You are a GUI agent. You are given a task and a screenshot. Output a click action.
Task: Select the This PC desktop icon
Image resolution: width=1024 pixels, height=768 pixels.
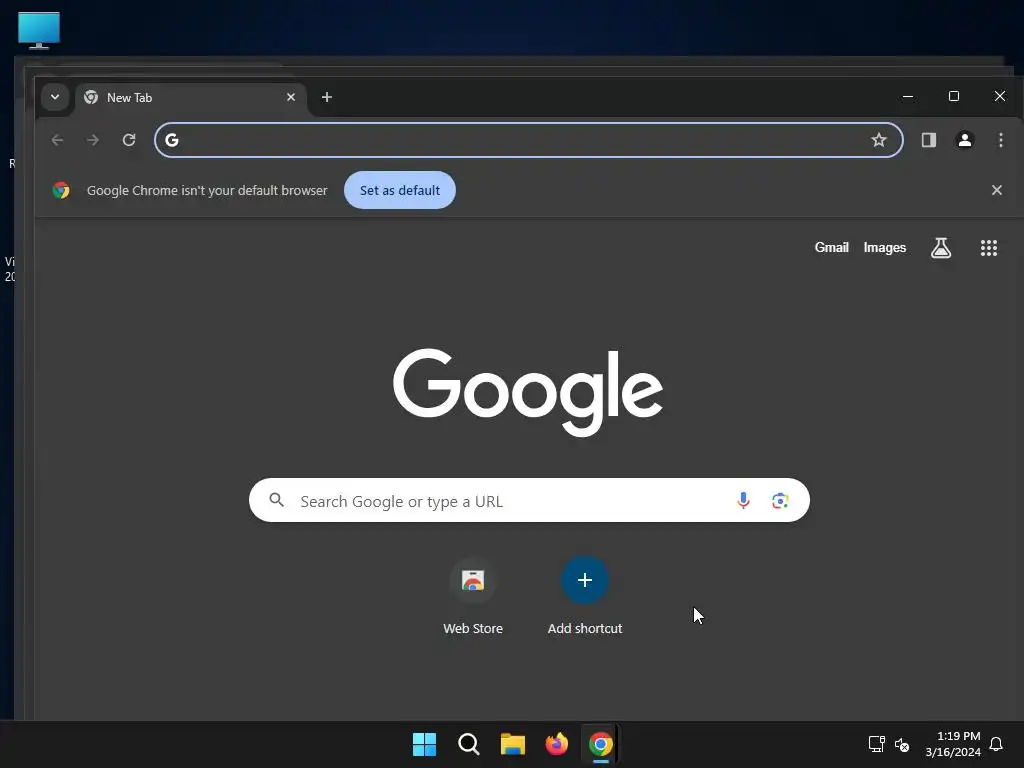coord(39,30)
